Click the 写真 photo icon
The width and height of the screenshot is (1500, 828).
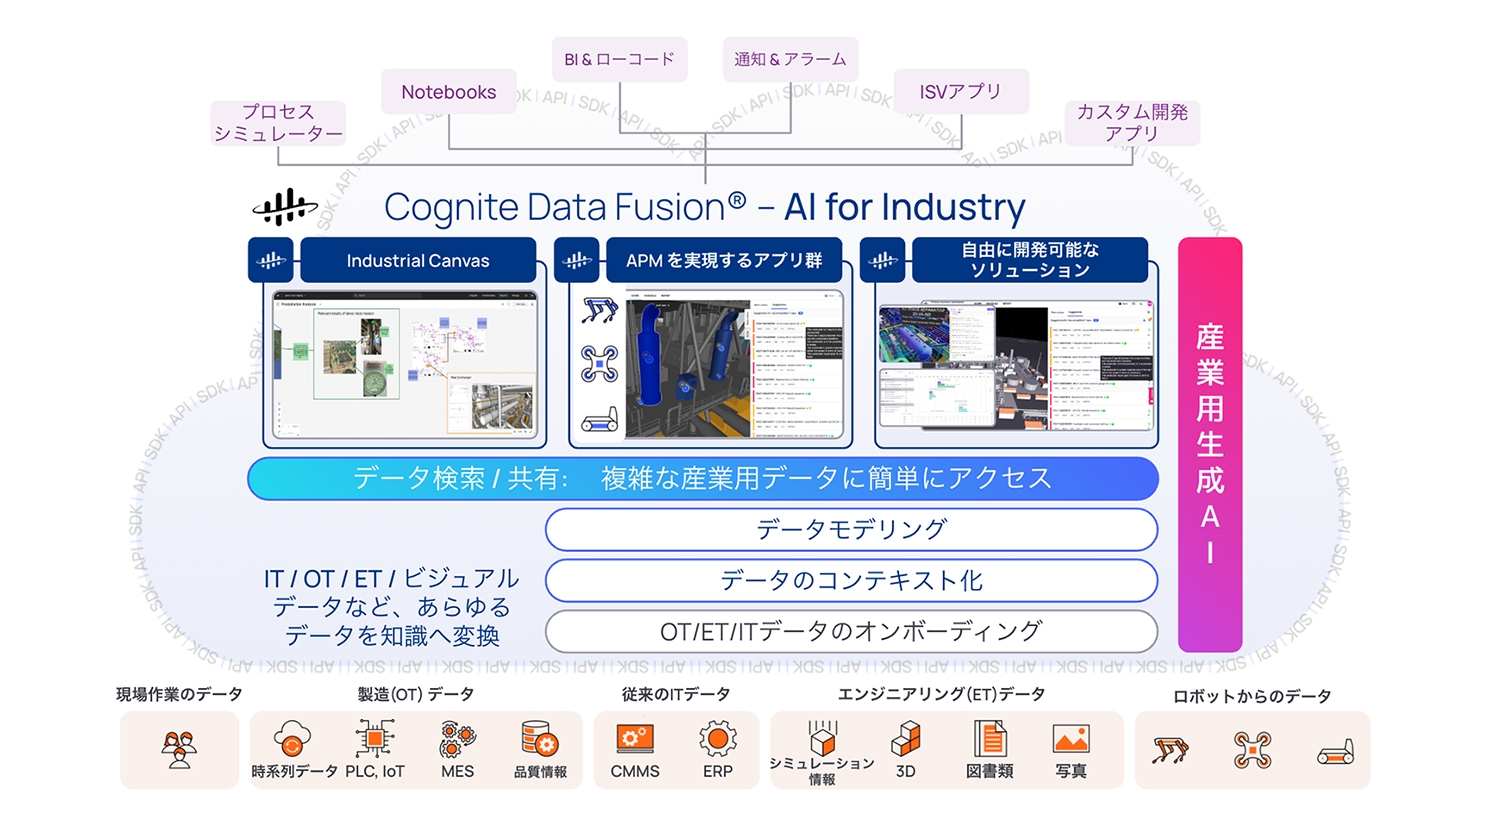click(x=1070, y=740)
